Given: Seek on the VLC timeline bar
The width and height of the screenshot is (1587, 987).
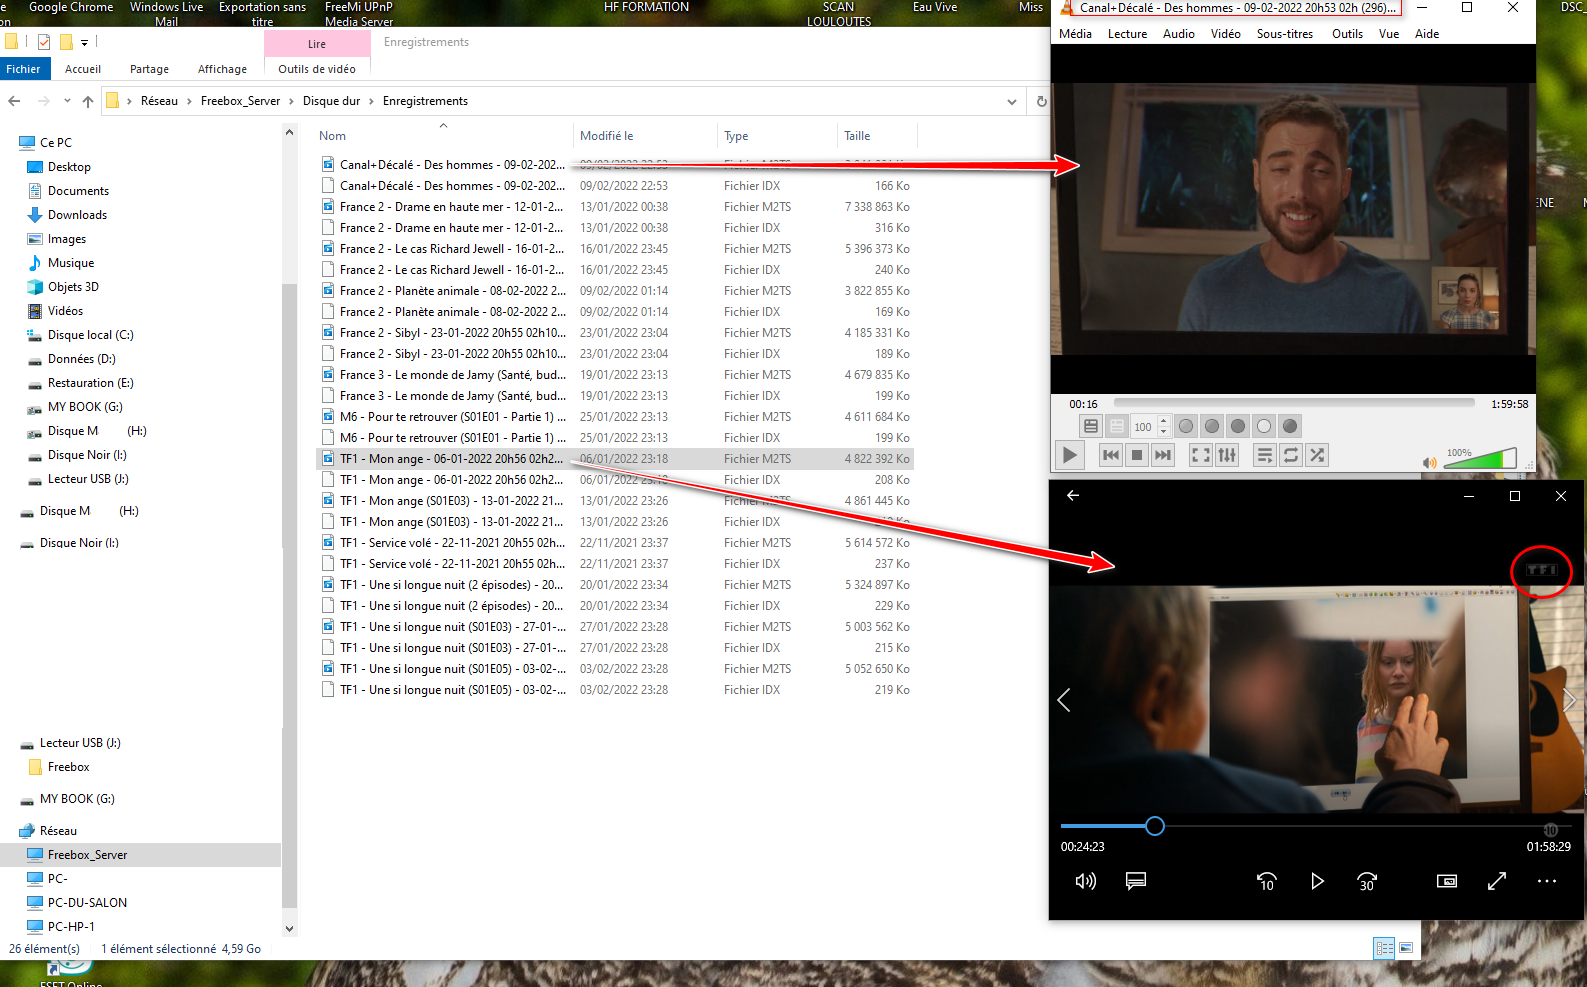Looking at the screenshot, I should (x=1294, y=403).
